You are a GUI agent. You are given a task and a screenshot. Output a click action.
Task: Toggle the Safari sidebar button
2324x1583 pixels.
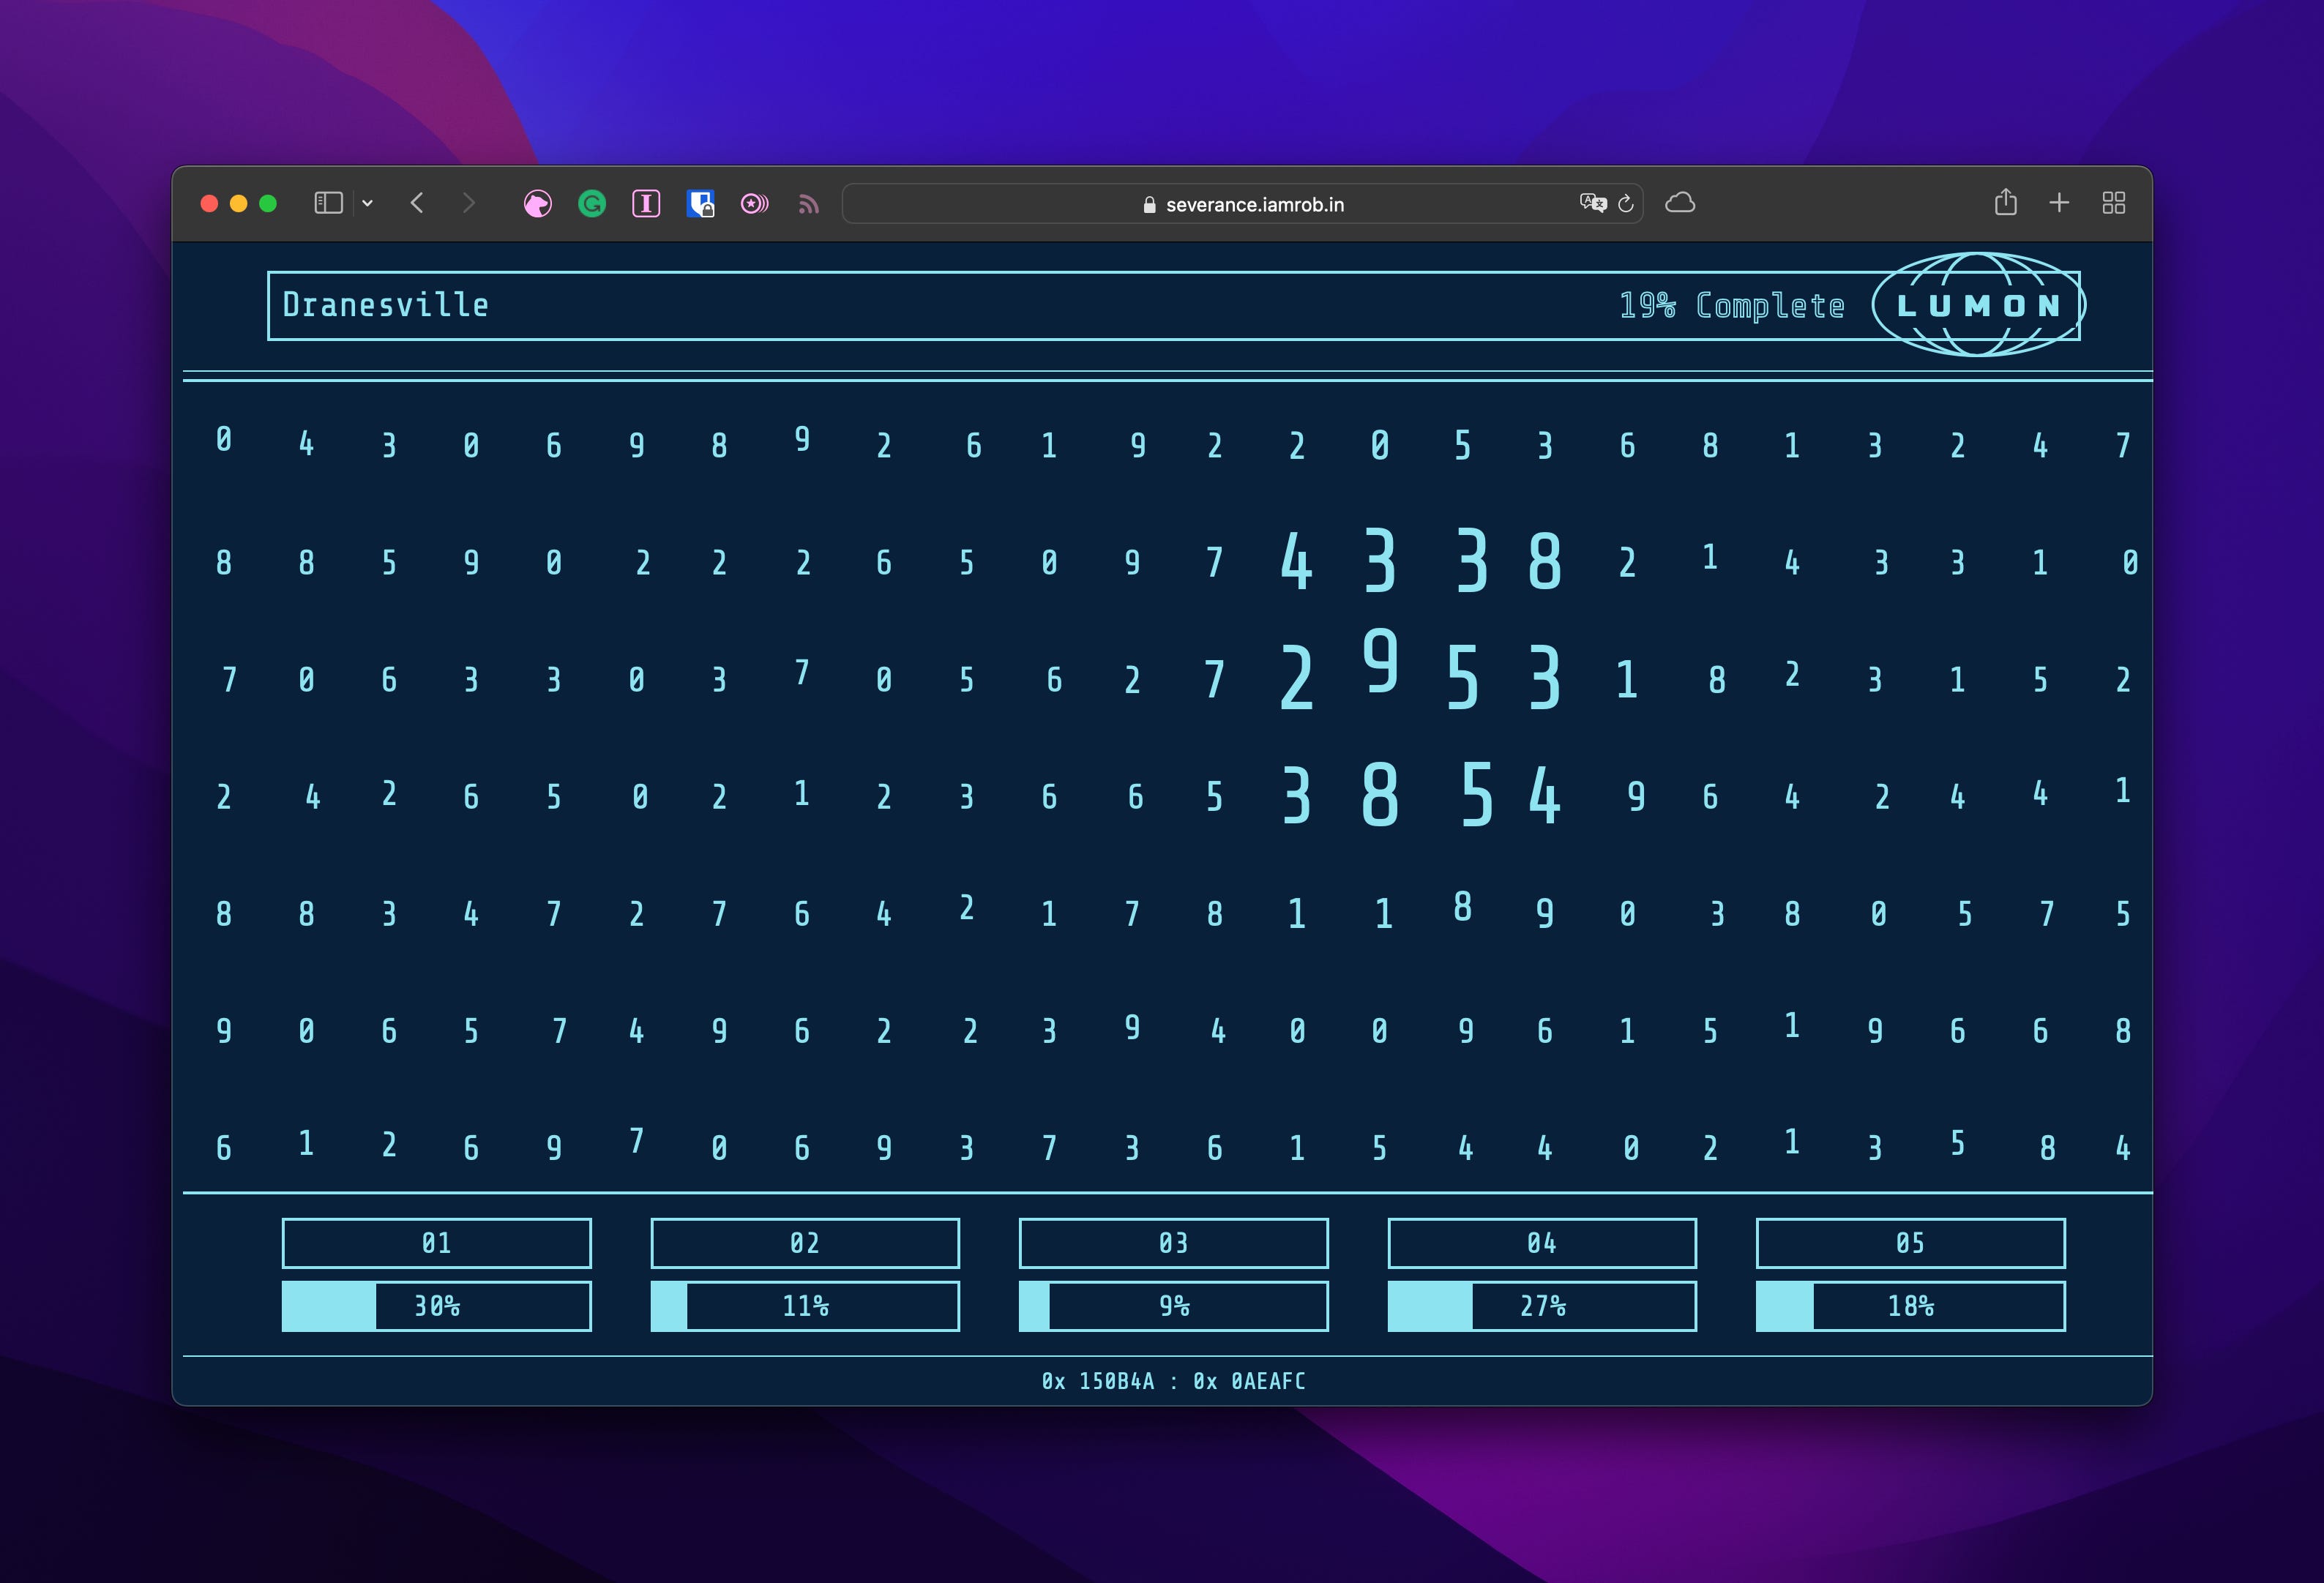coord(328,203)
